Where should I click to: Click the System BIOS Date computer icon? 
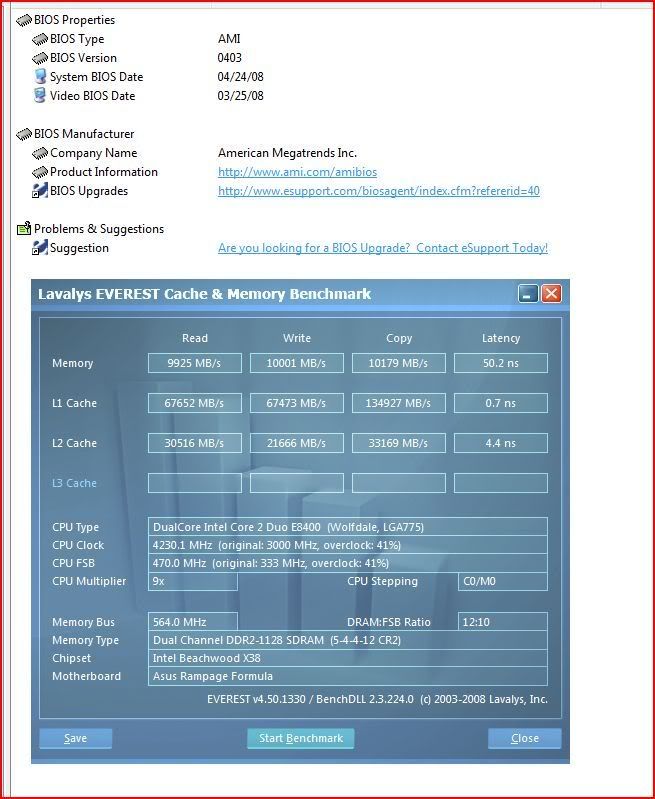(40, 77)
